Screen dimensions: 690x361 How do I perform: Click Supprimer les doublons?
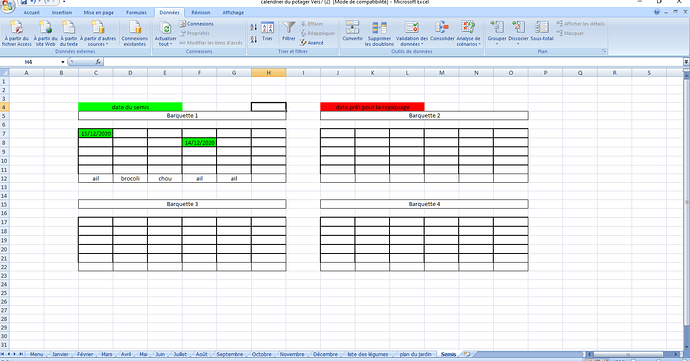pos(379,33)
